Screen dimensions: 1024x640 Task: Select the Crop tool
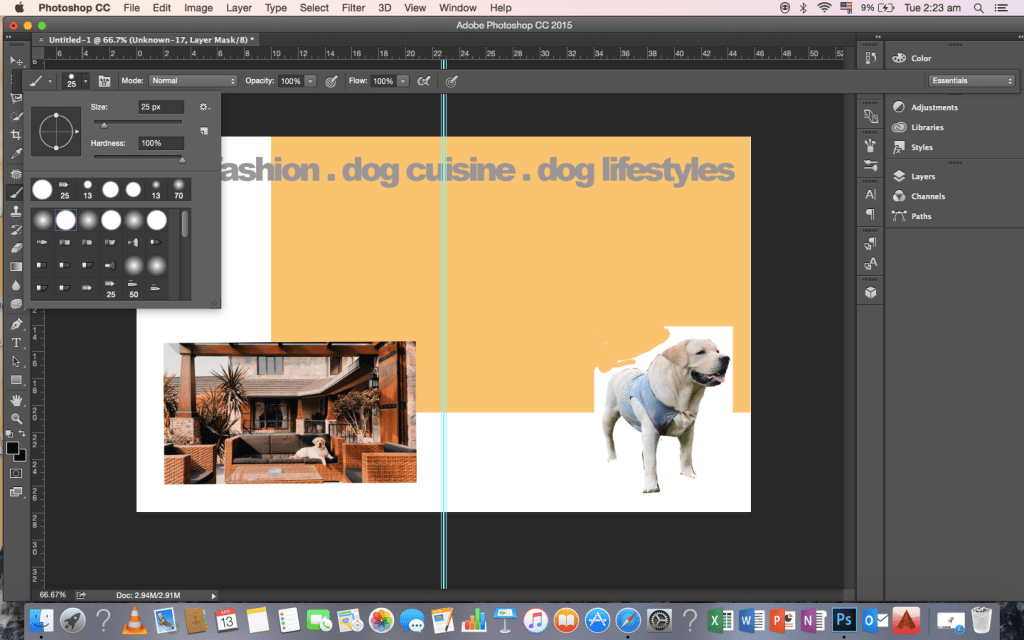[16, 135]
